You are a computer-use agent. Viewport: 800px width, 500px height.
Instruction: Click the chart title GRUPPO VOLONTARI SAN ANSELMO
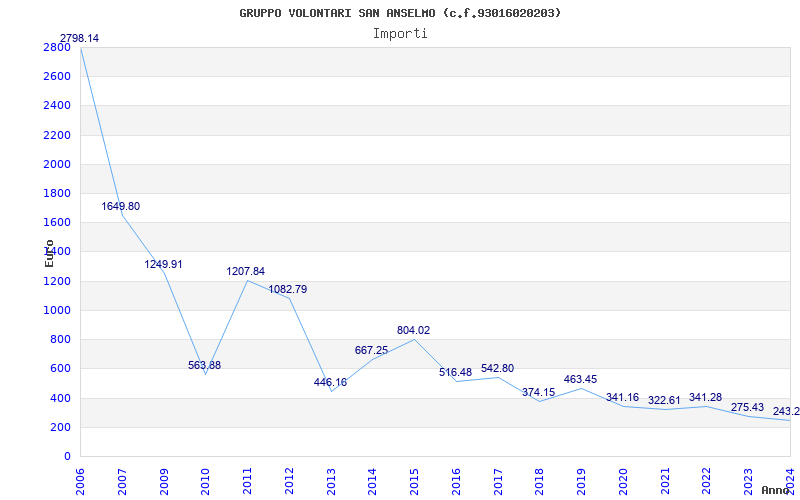(400, 13)
